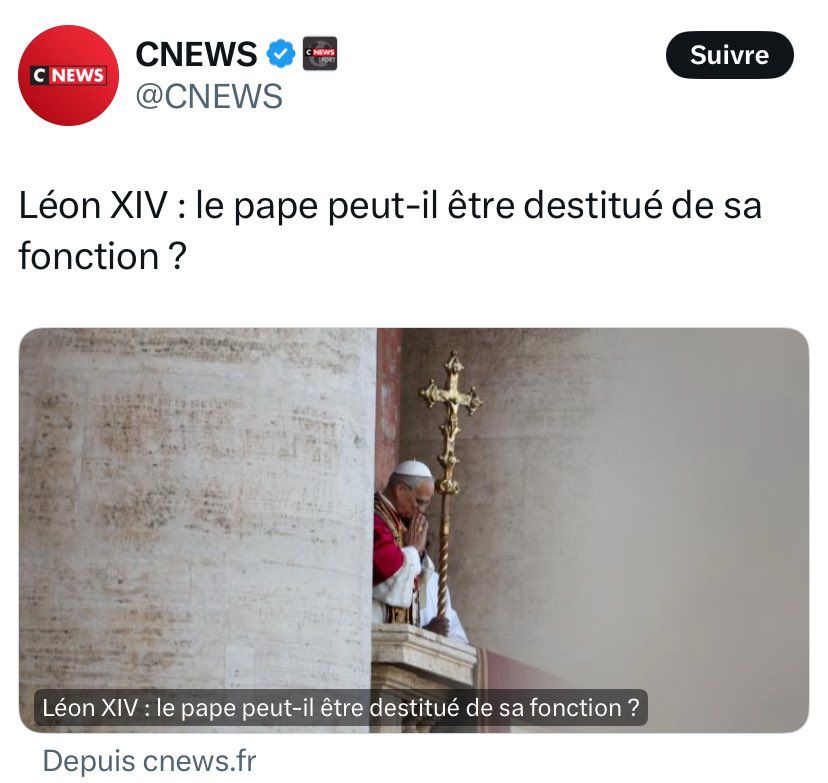Screen dimensions: 828x783
Task: Click the caption overlay on the preview card
Action: 341,707
